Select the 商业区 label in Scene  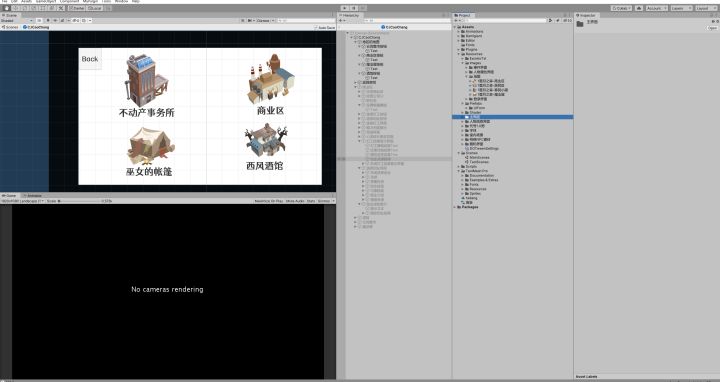click(x=270, y=111)
